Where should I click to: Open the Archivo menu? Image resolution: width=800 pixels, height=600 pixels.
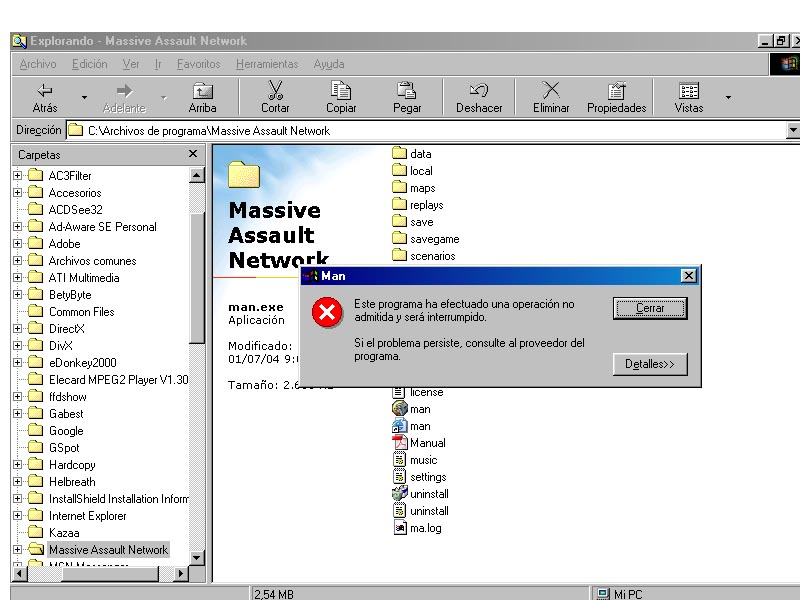coord(38,64)
